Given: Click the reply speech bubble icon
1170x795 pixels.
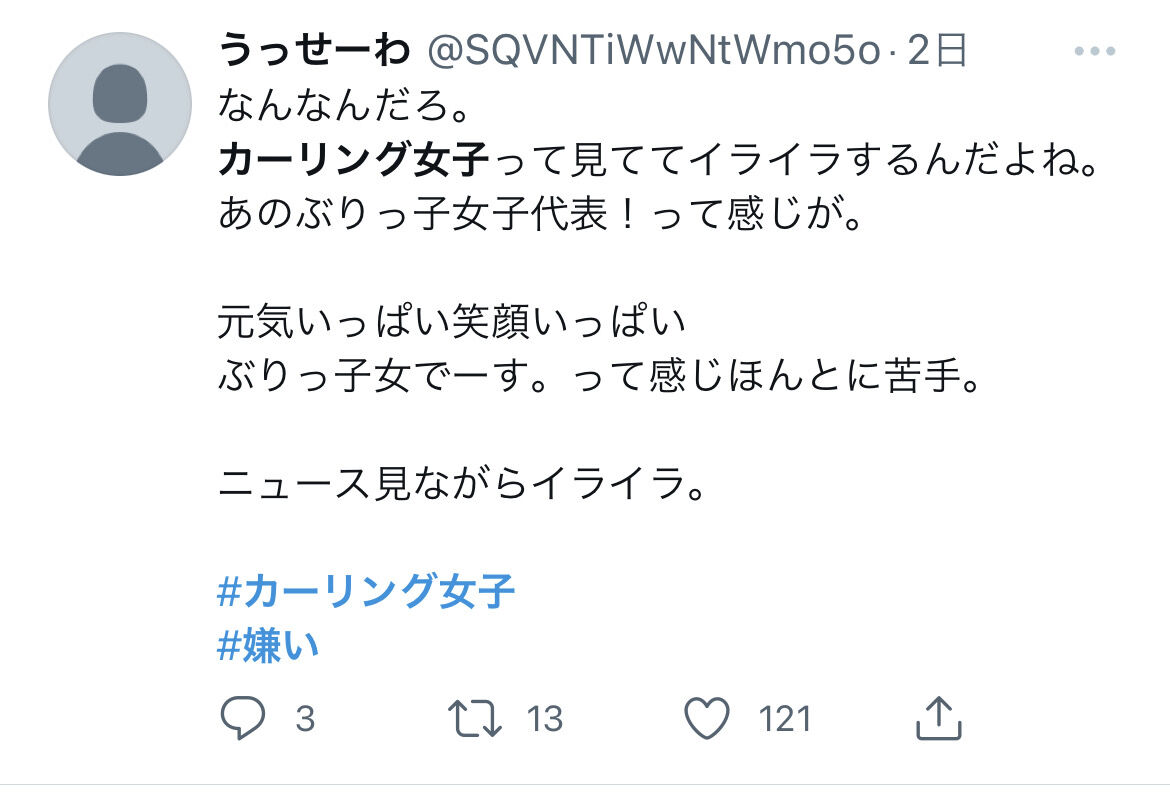Looking at the screenshot, I should coord(243,718).
